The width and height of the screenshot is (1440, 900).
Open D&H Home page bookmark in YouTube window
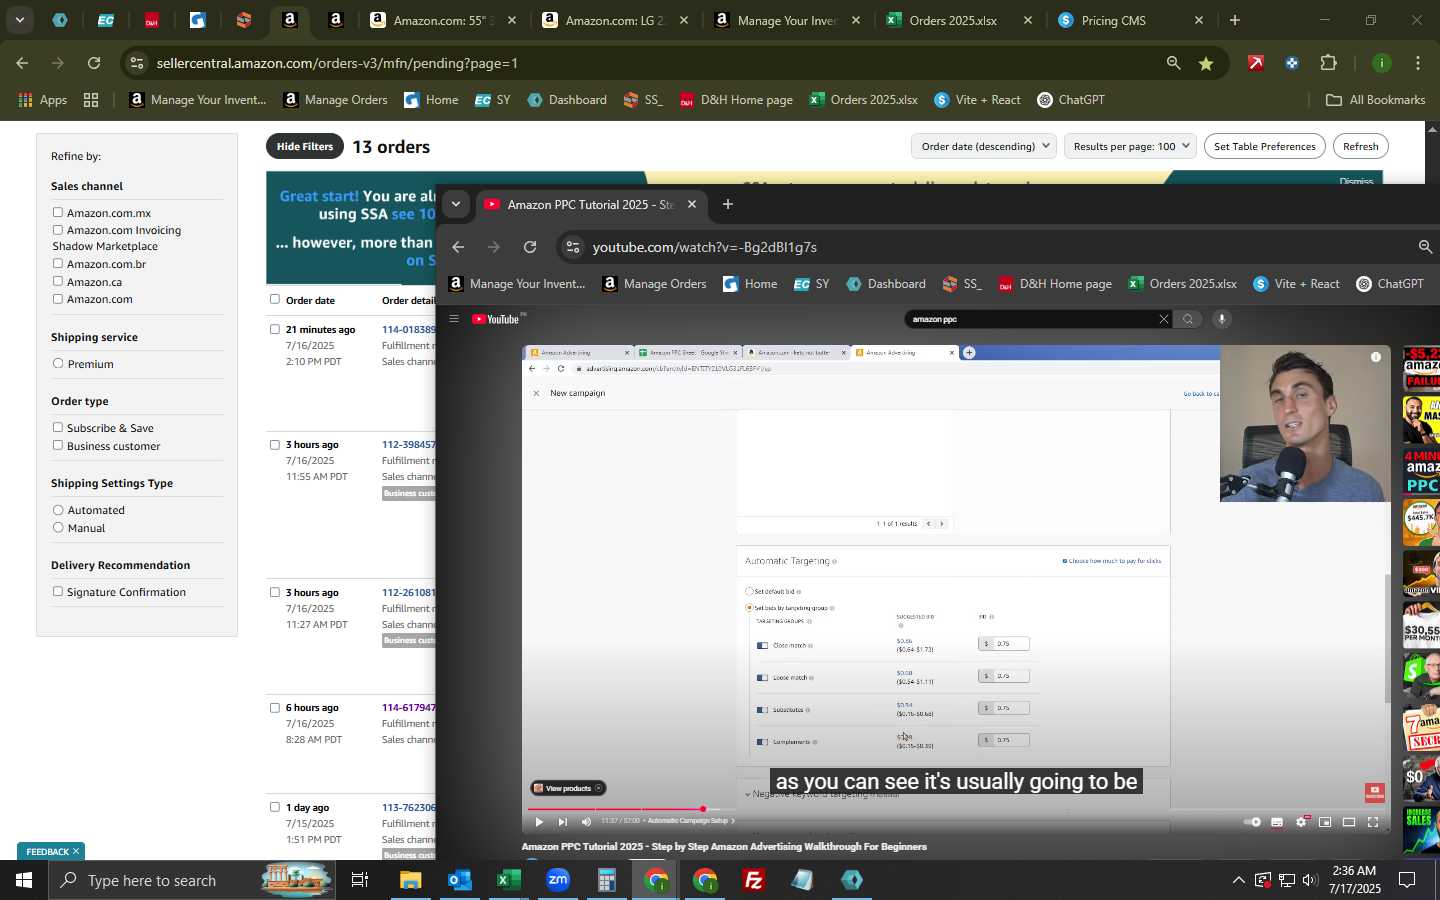point(1055,284)
